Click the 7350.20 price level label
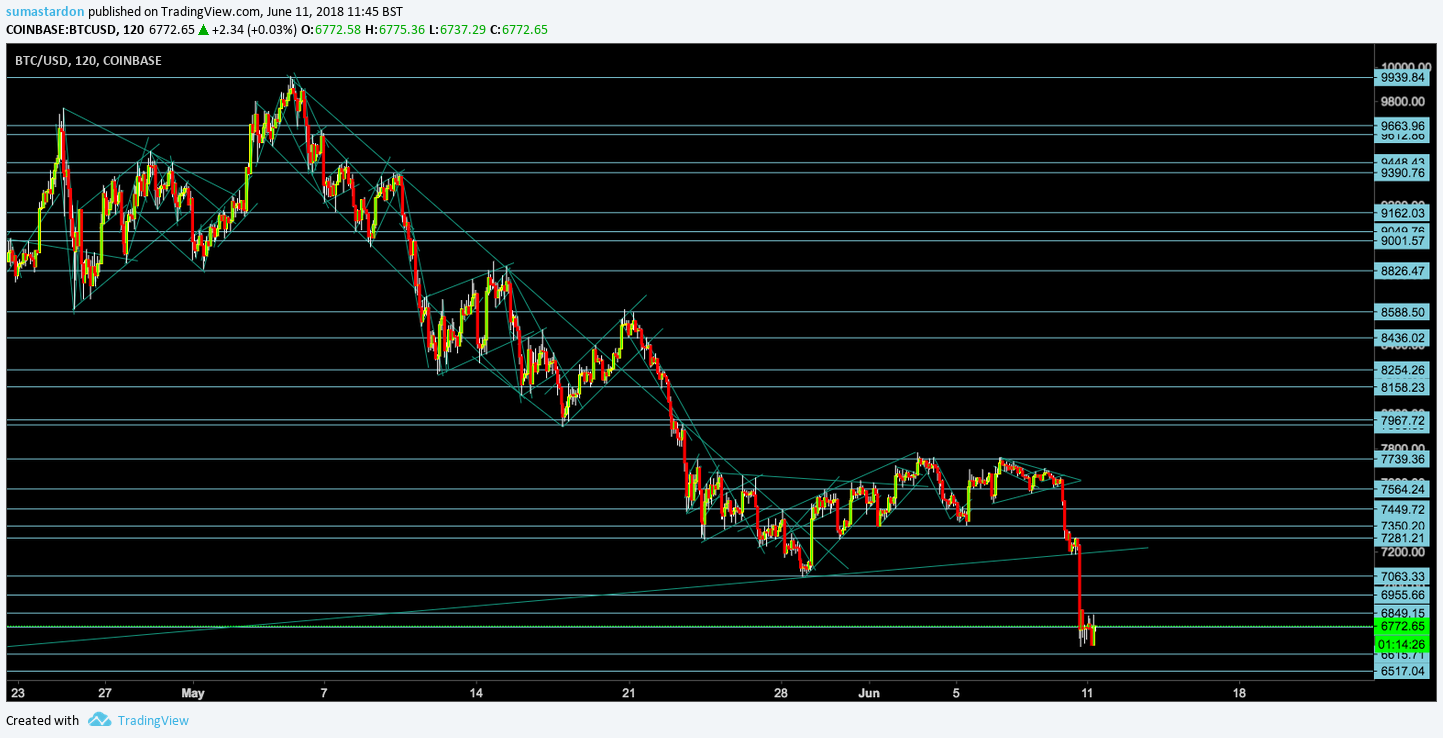Image resolution: width=1443 pixels, height=738 pixels. click(1402, 526)
